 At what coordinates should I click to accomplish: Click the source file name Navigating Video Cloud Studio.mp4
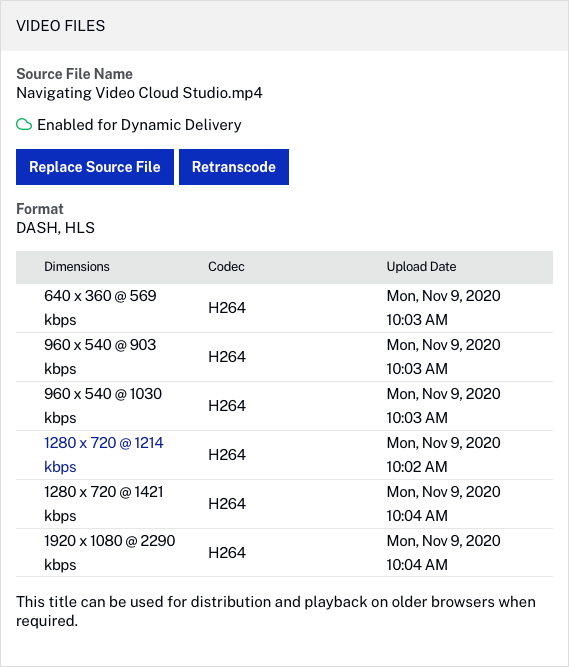pos(139,93)
